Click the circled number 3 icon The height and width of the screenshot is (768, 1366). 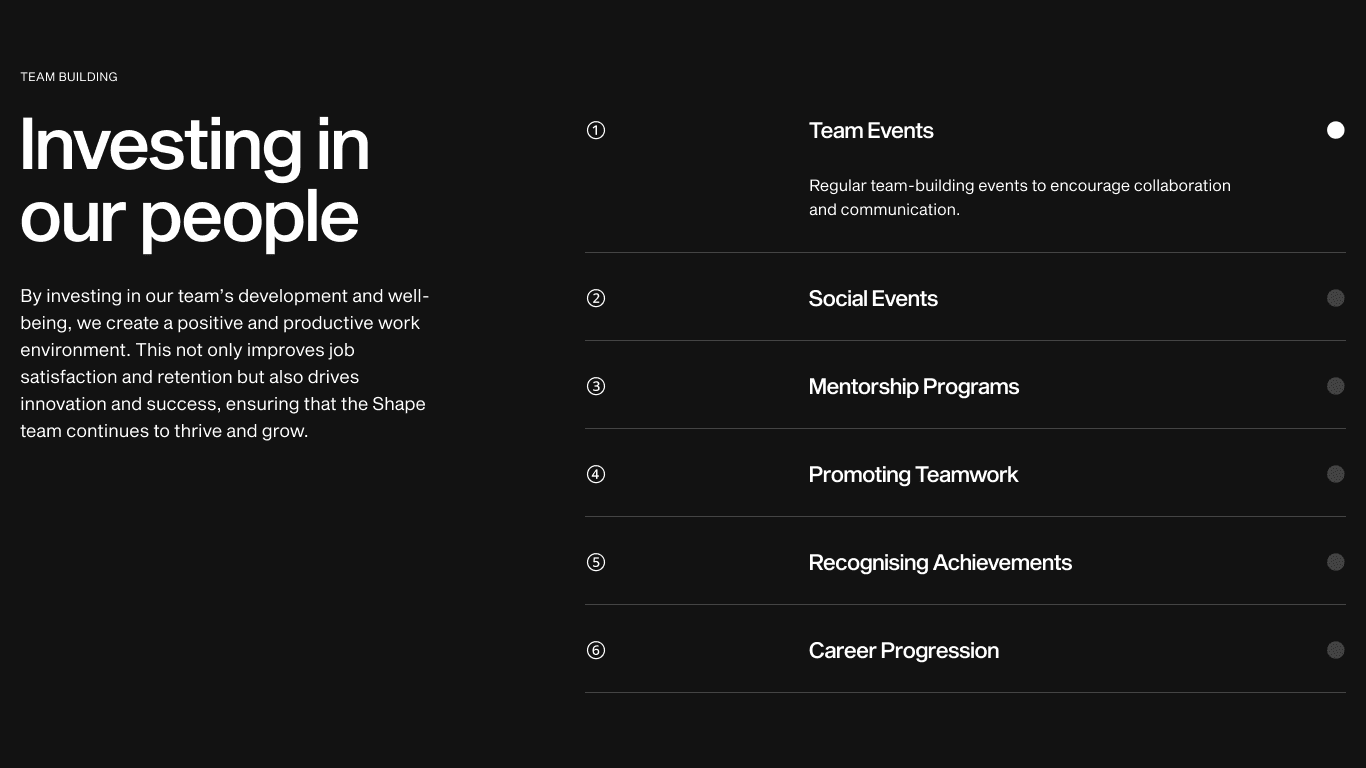tap(596, 386)
